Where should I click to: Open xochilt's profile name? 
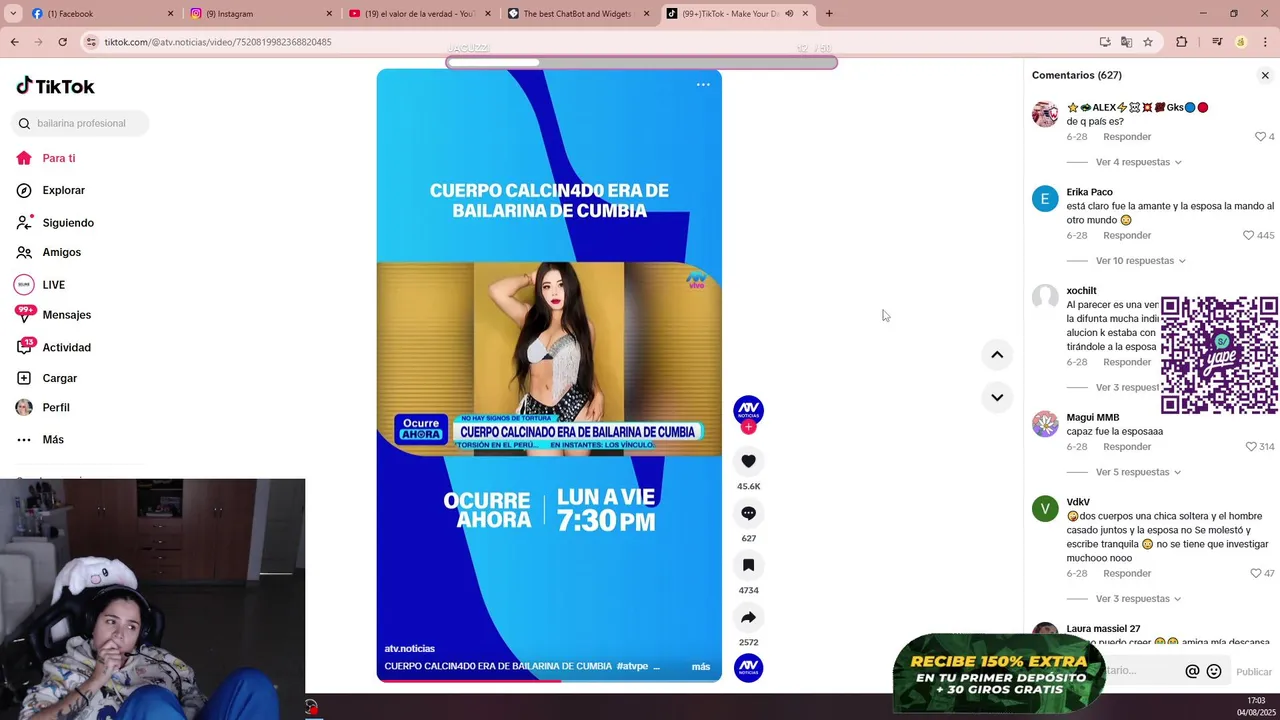(1081, 291)
